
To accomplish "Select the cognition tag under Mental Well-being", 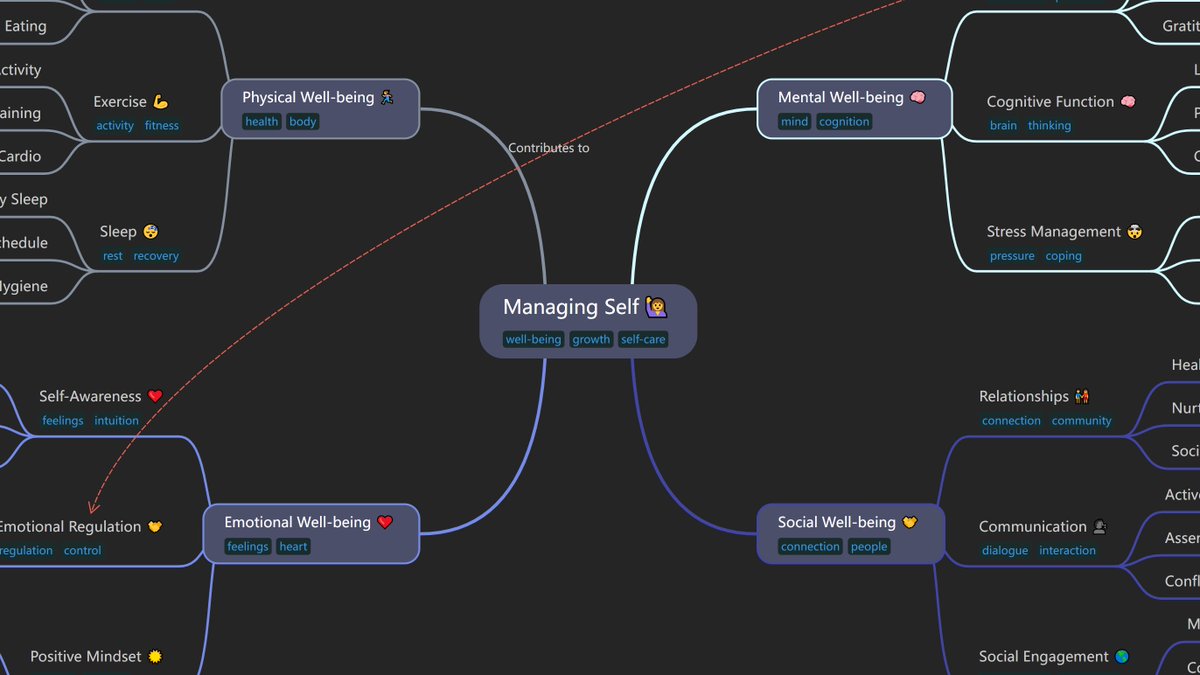I will (x=844, y=121).
